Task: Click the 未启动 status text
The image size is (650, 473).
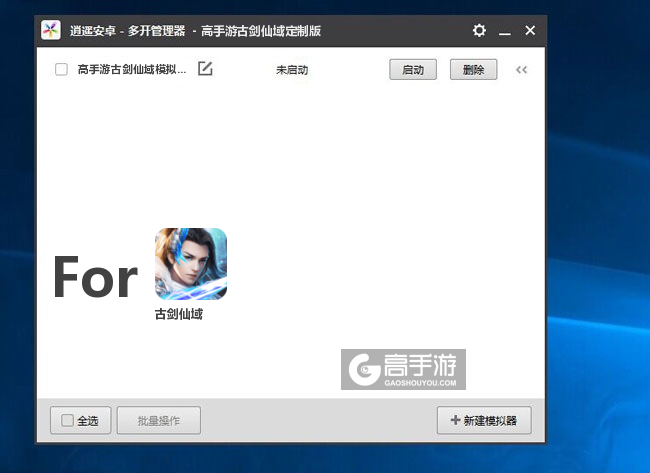Action: coord(292,70)
